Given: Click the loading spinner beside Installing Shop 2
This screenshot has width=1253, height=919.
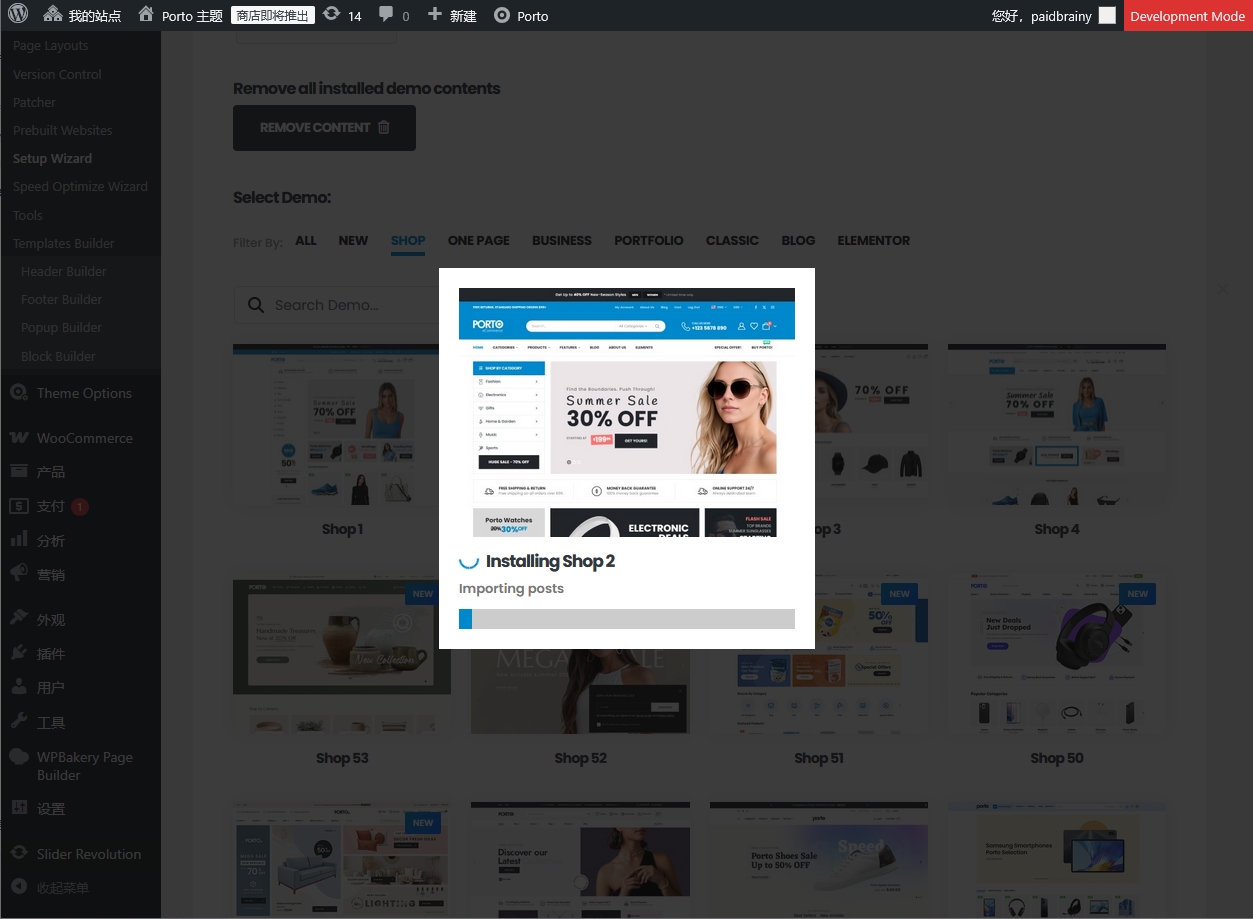Looking at the screenshot, I should click(x=469, y=561).
